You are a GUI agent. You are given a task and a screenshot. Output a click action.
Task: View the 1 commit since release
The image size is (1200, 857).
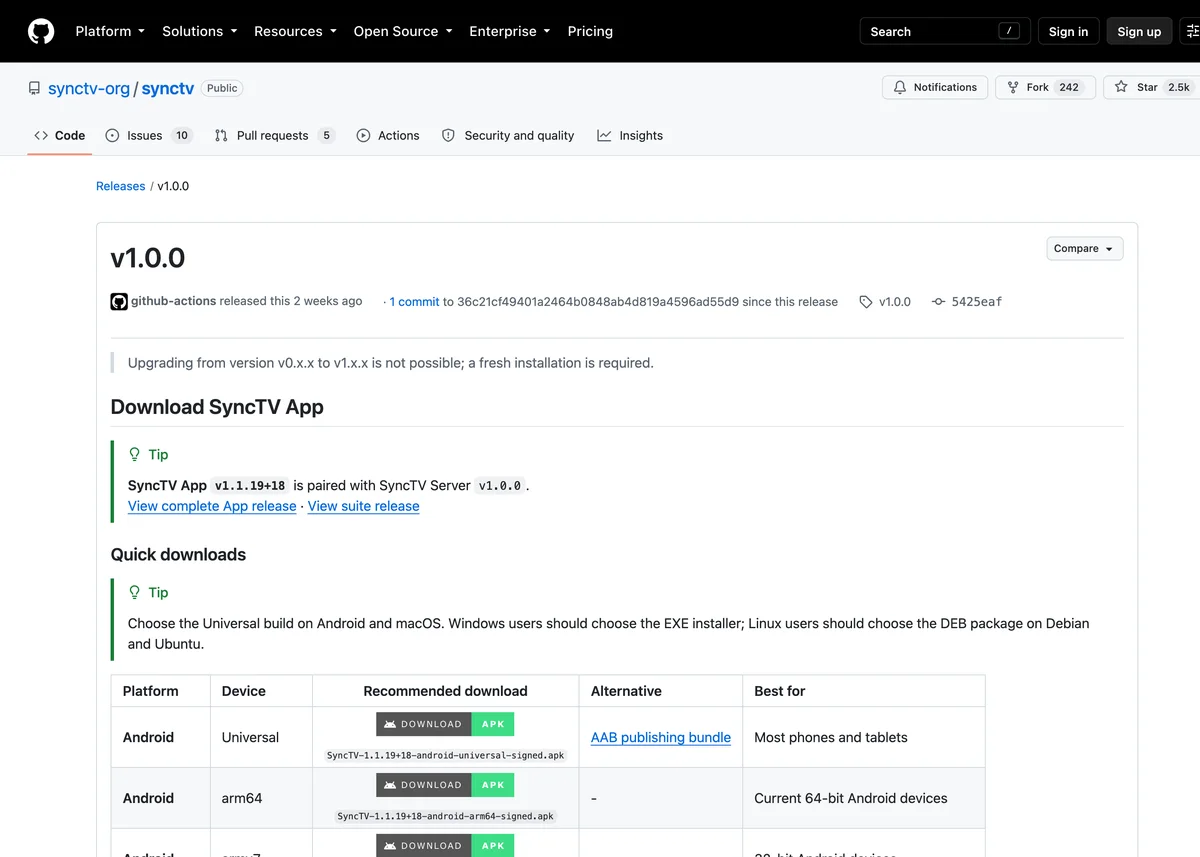point(414,301)
